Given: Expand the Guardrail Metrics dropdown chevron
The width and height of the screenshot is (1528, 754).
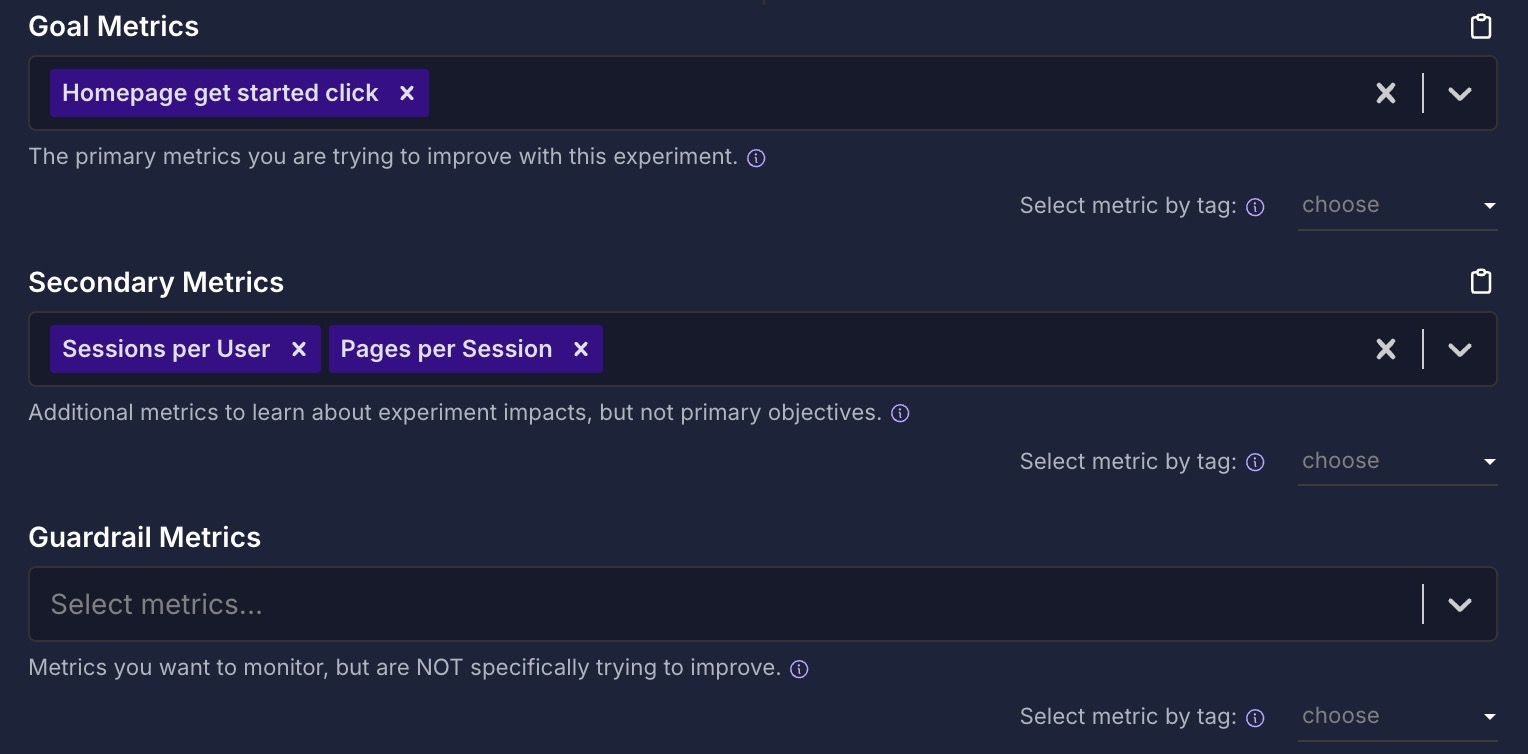Looking at the screenshot, I should click(x=1460, y=604).
